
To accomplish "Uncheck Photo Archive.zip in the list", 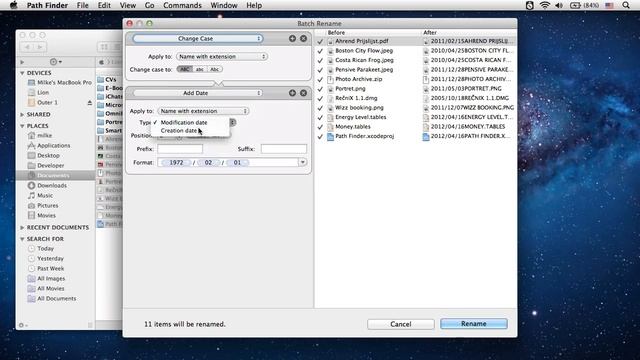I will tap(320, 80).
